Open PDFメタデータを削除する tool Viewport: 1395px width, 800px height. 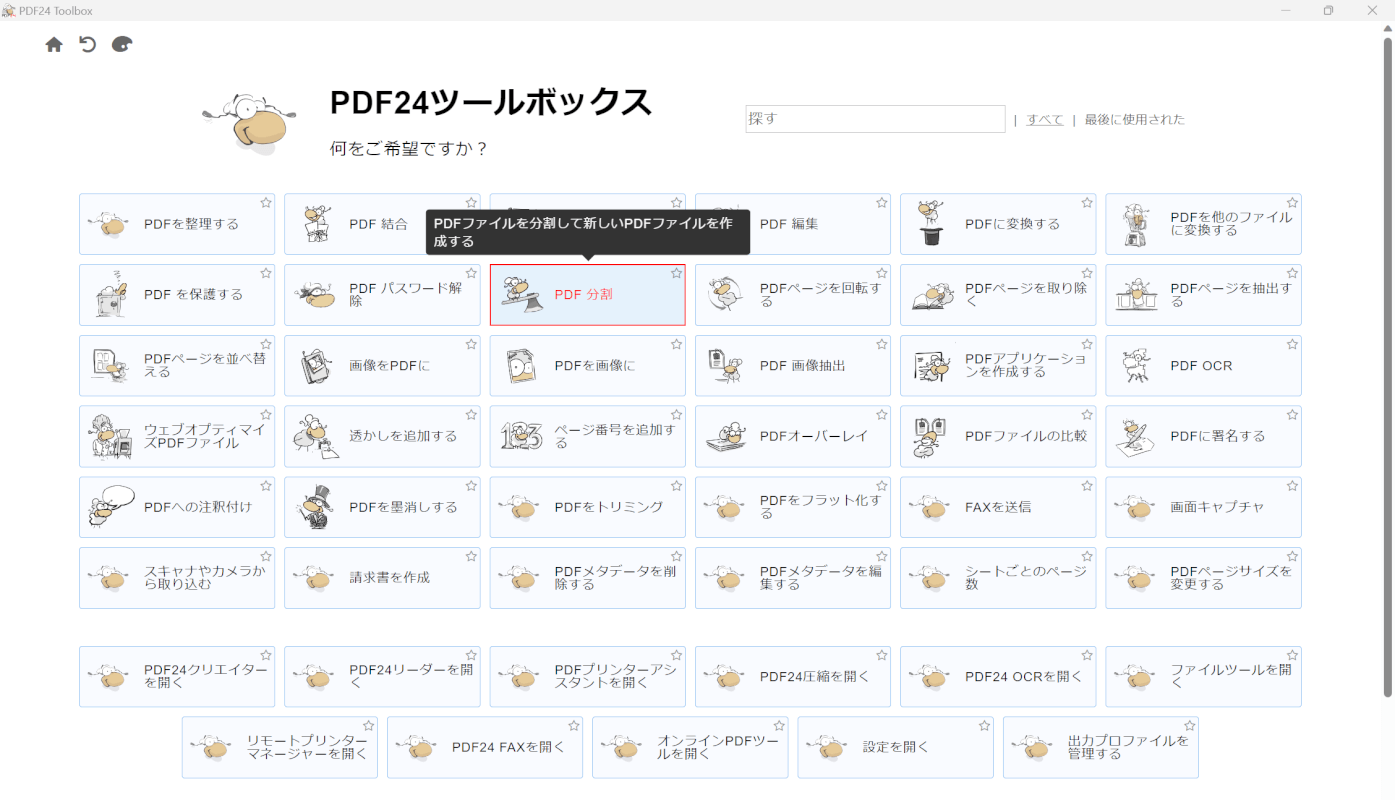pos(587,578)
